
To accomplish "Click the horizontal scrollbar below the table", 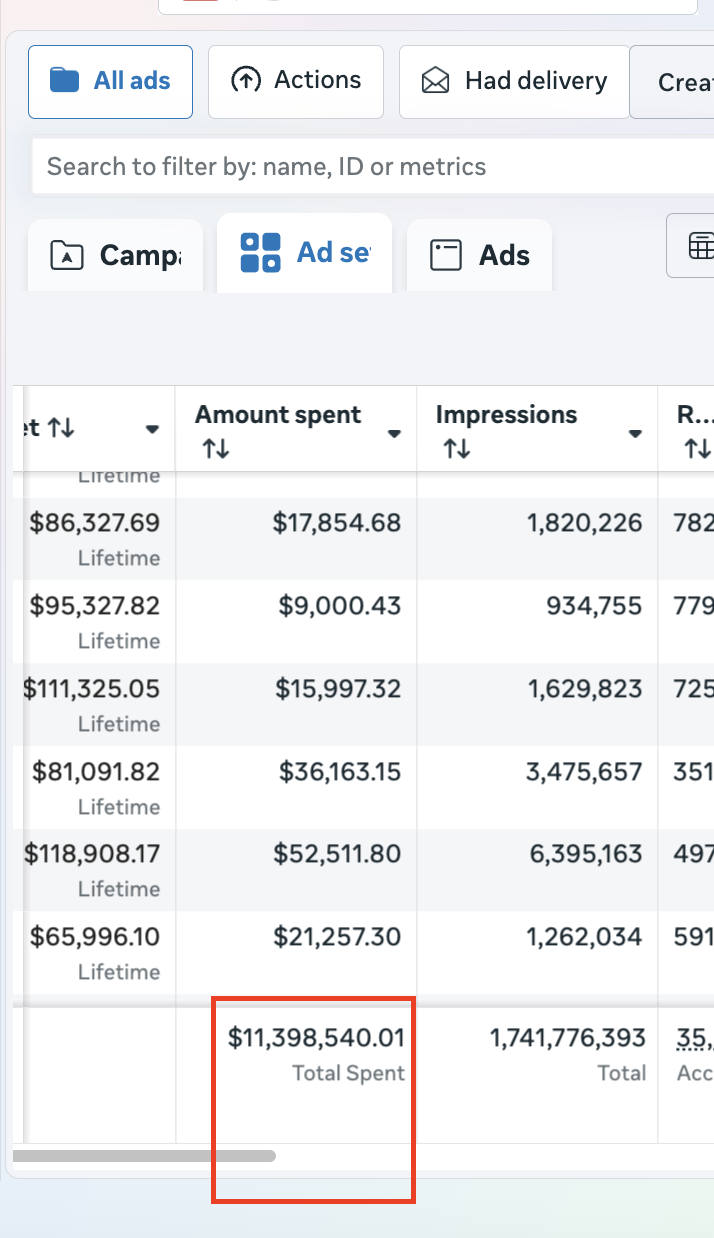I will [144, 1156].
